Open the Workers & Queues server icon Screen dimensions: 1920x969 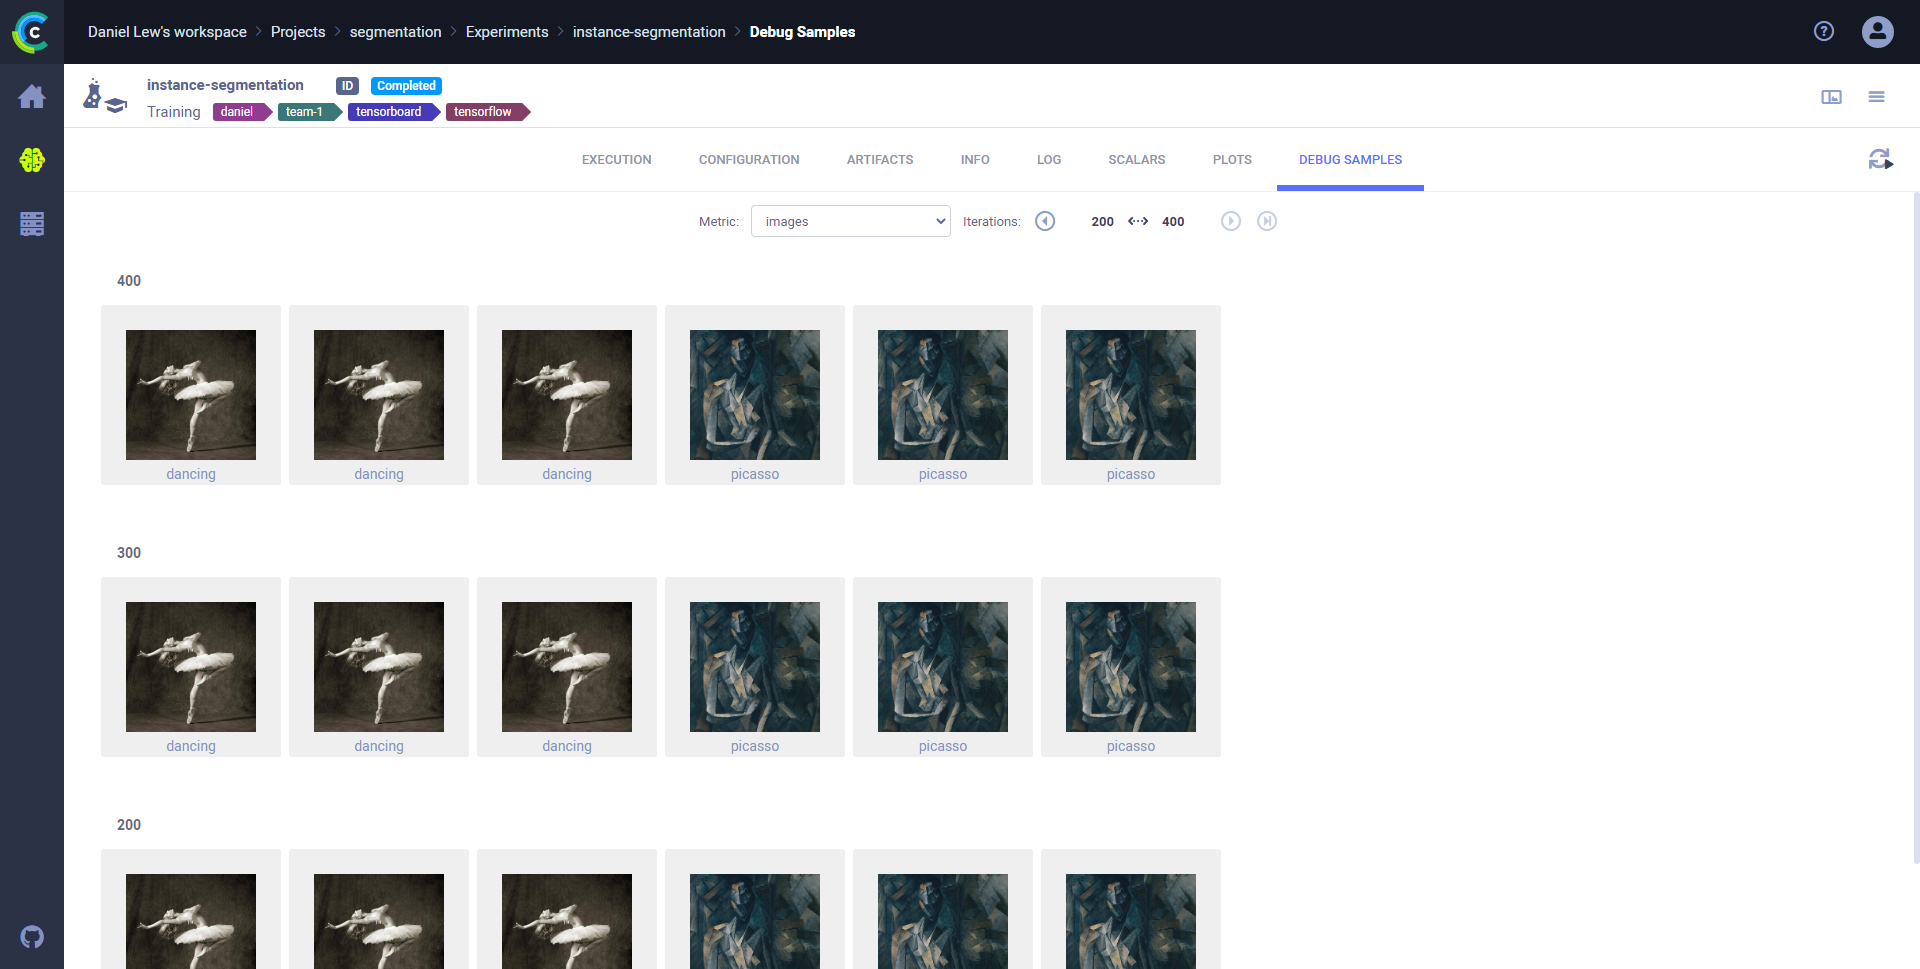pyautogui.click(x=32, y=224)
